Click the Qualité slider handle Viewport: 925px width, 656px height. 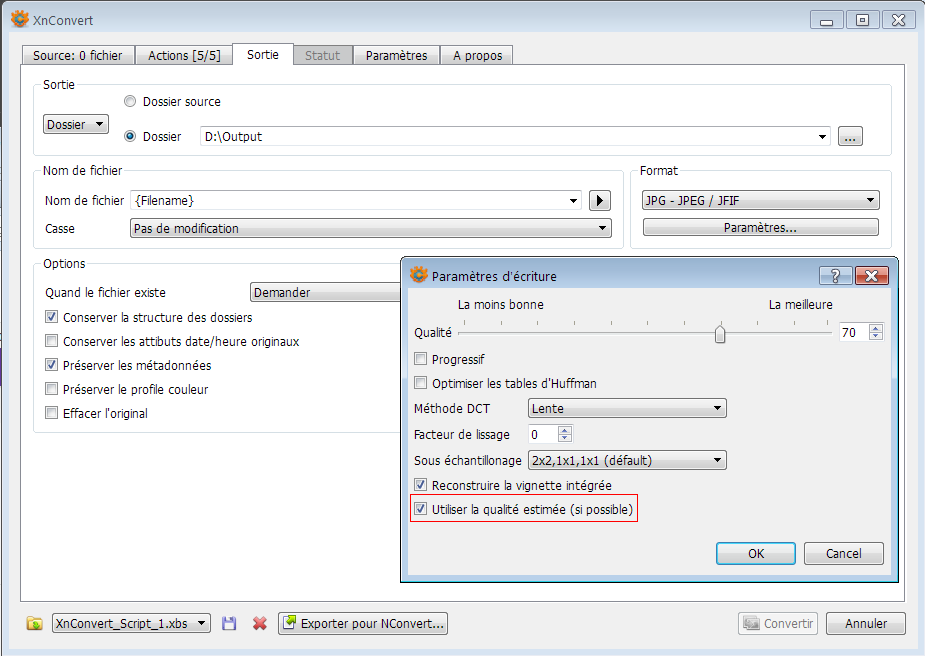pos(720,333)
